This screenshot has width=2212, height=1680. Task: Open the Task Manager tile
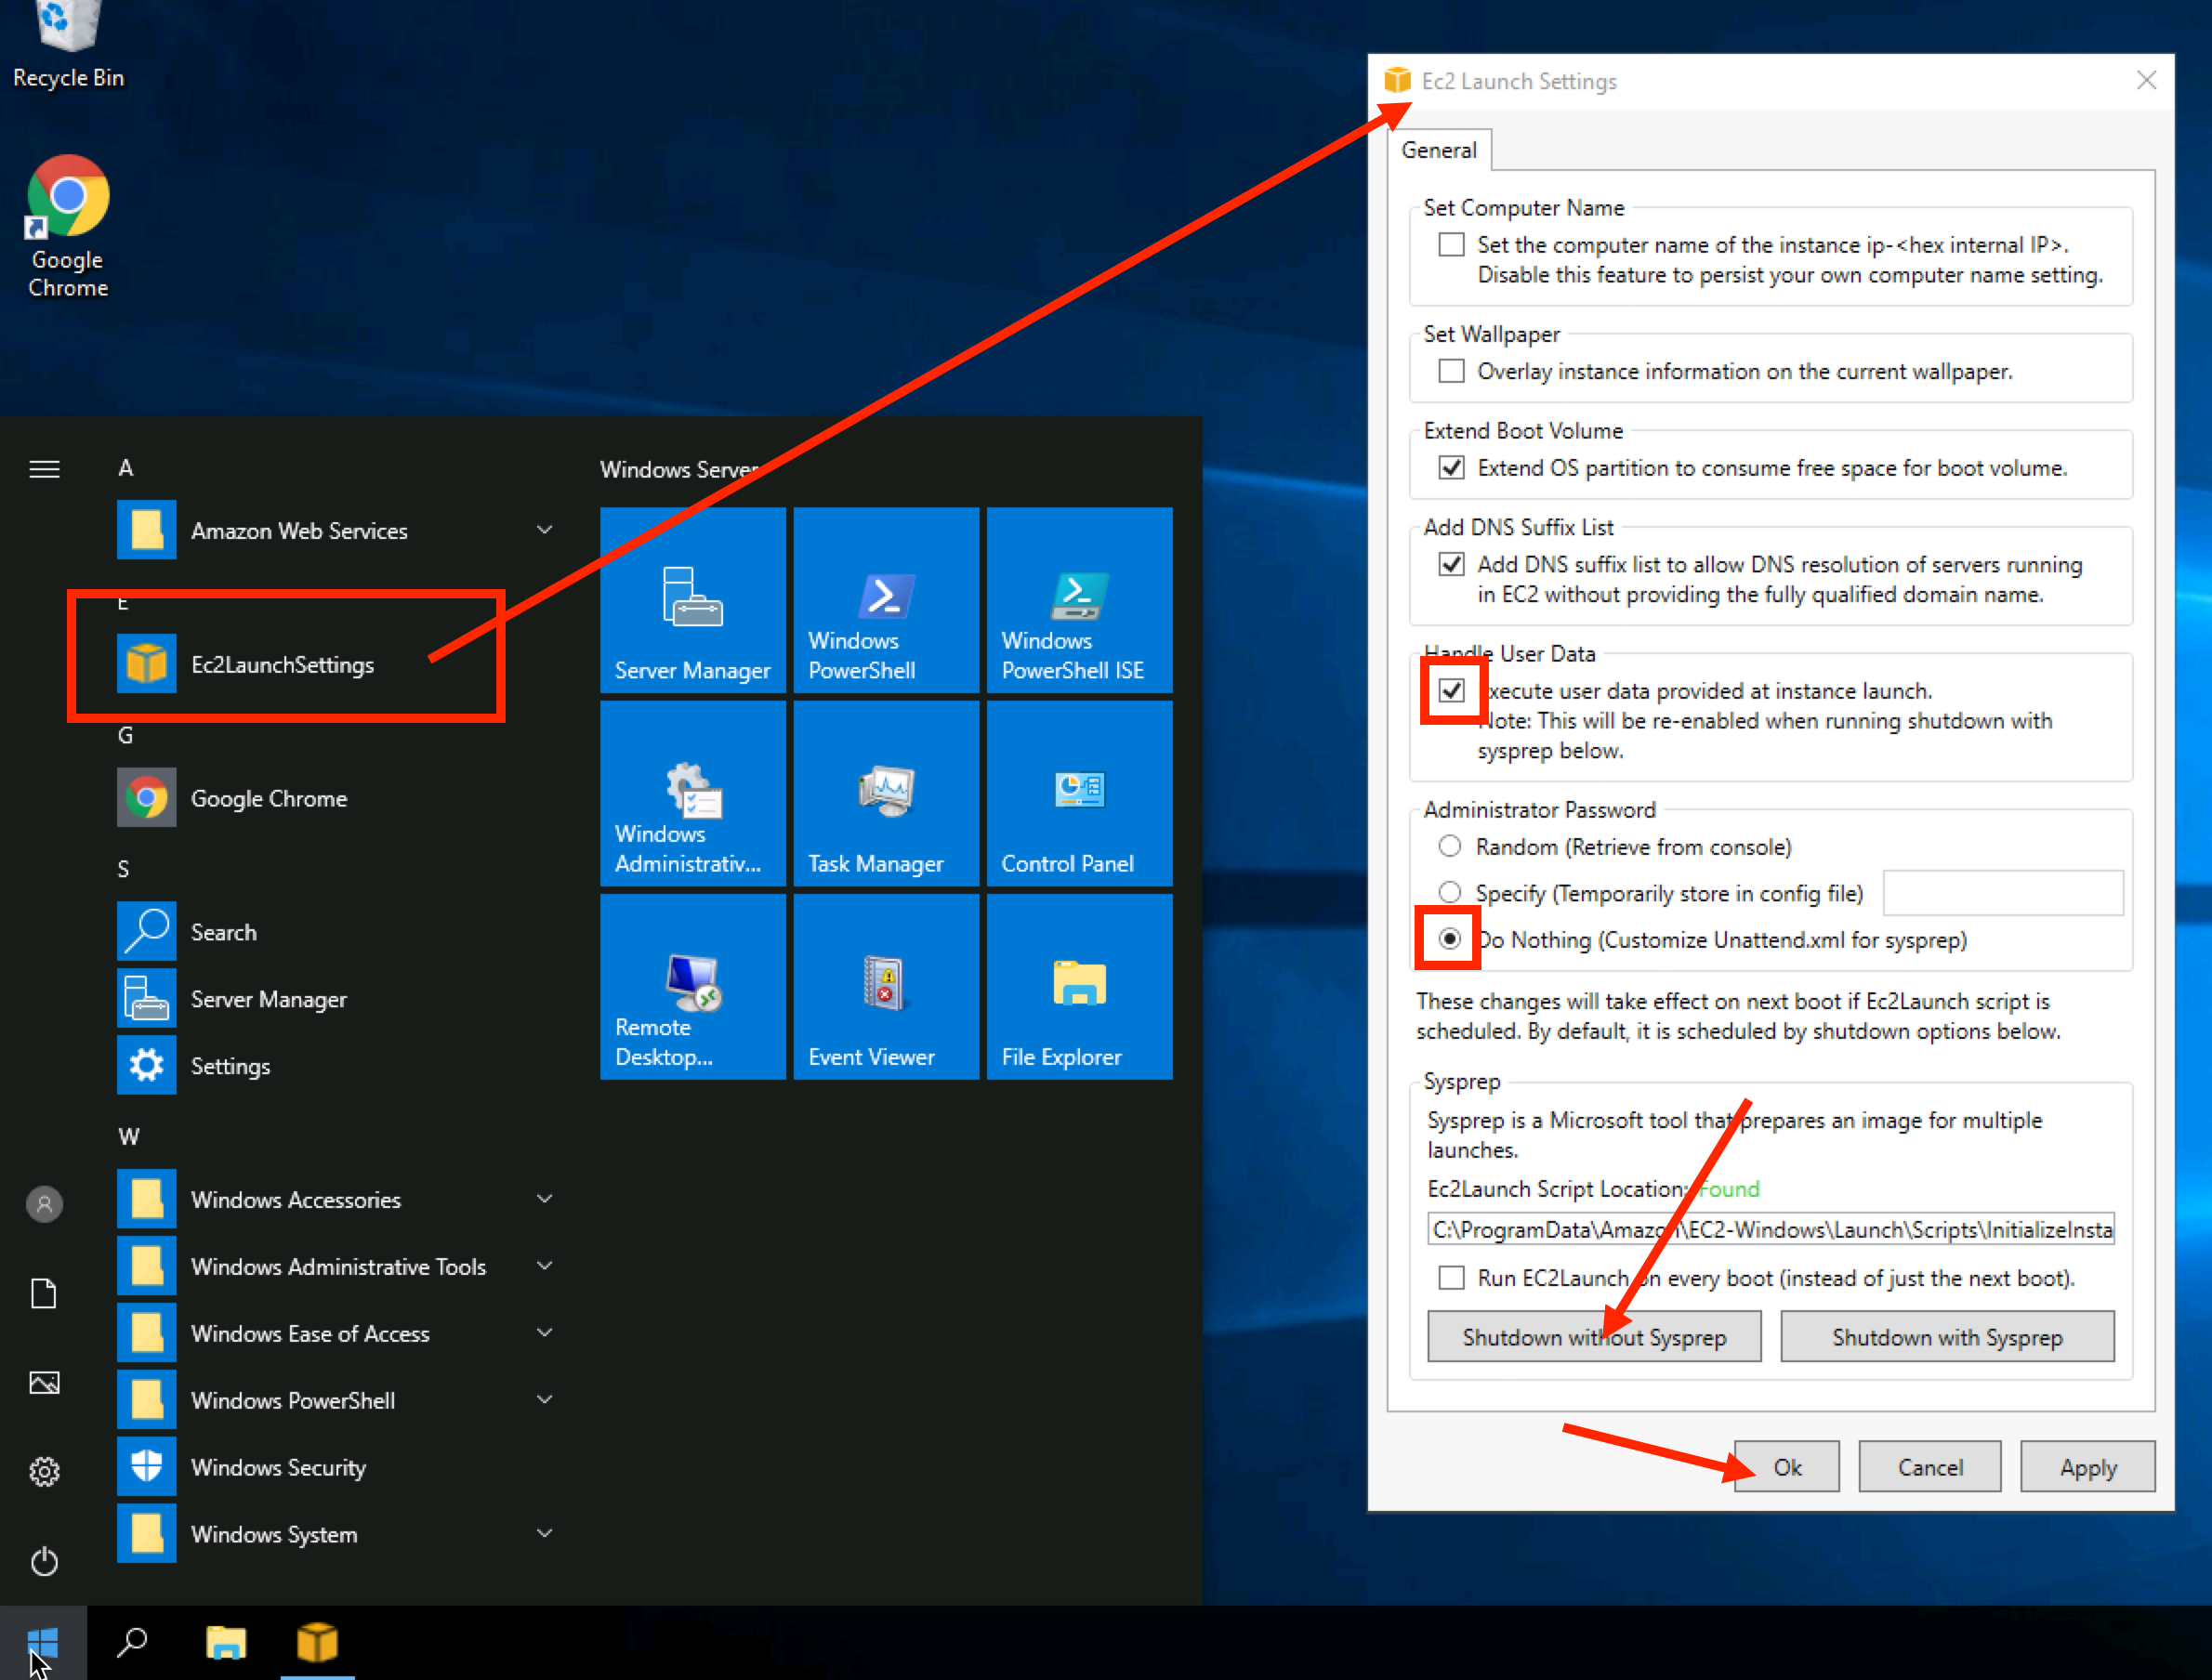[x=886, y=793]
